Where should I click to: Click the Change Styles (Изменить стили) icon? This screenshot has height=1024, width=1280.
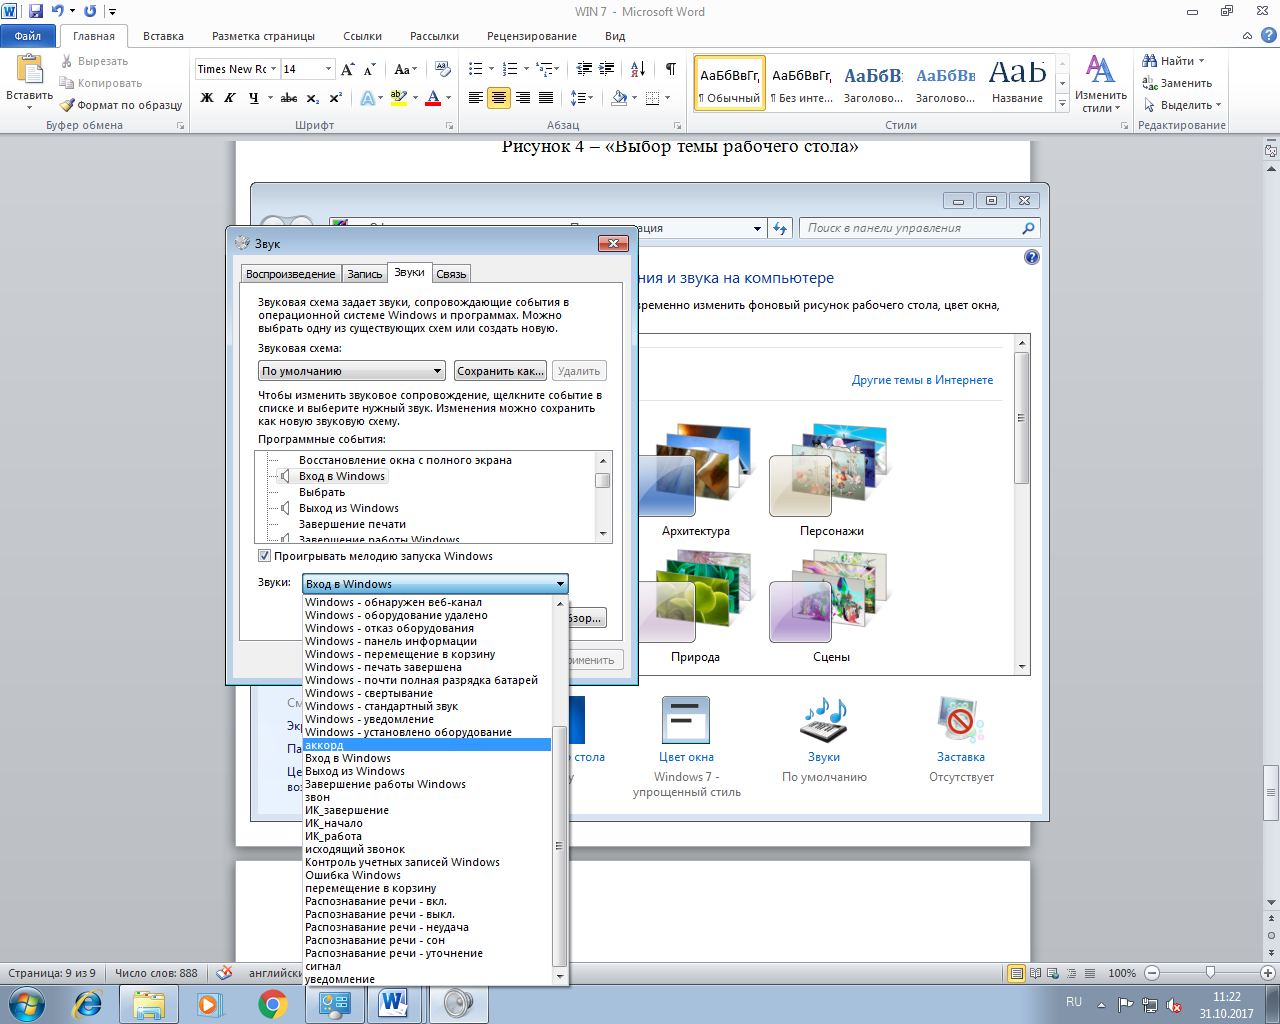pyautogui.click(x=1100, y=69)
